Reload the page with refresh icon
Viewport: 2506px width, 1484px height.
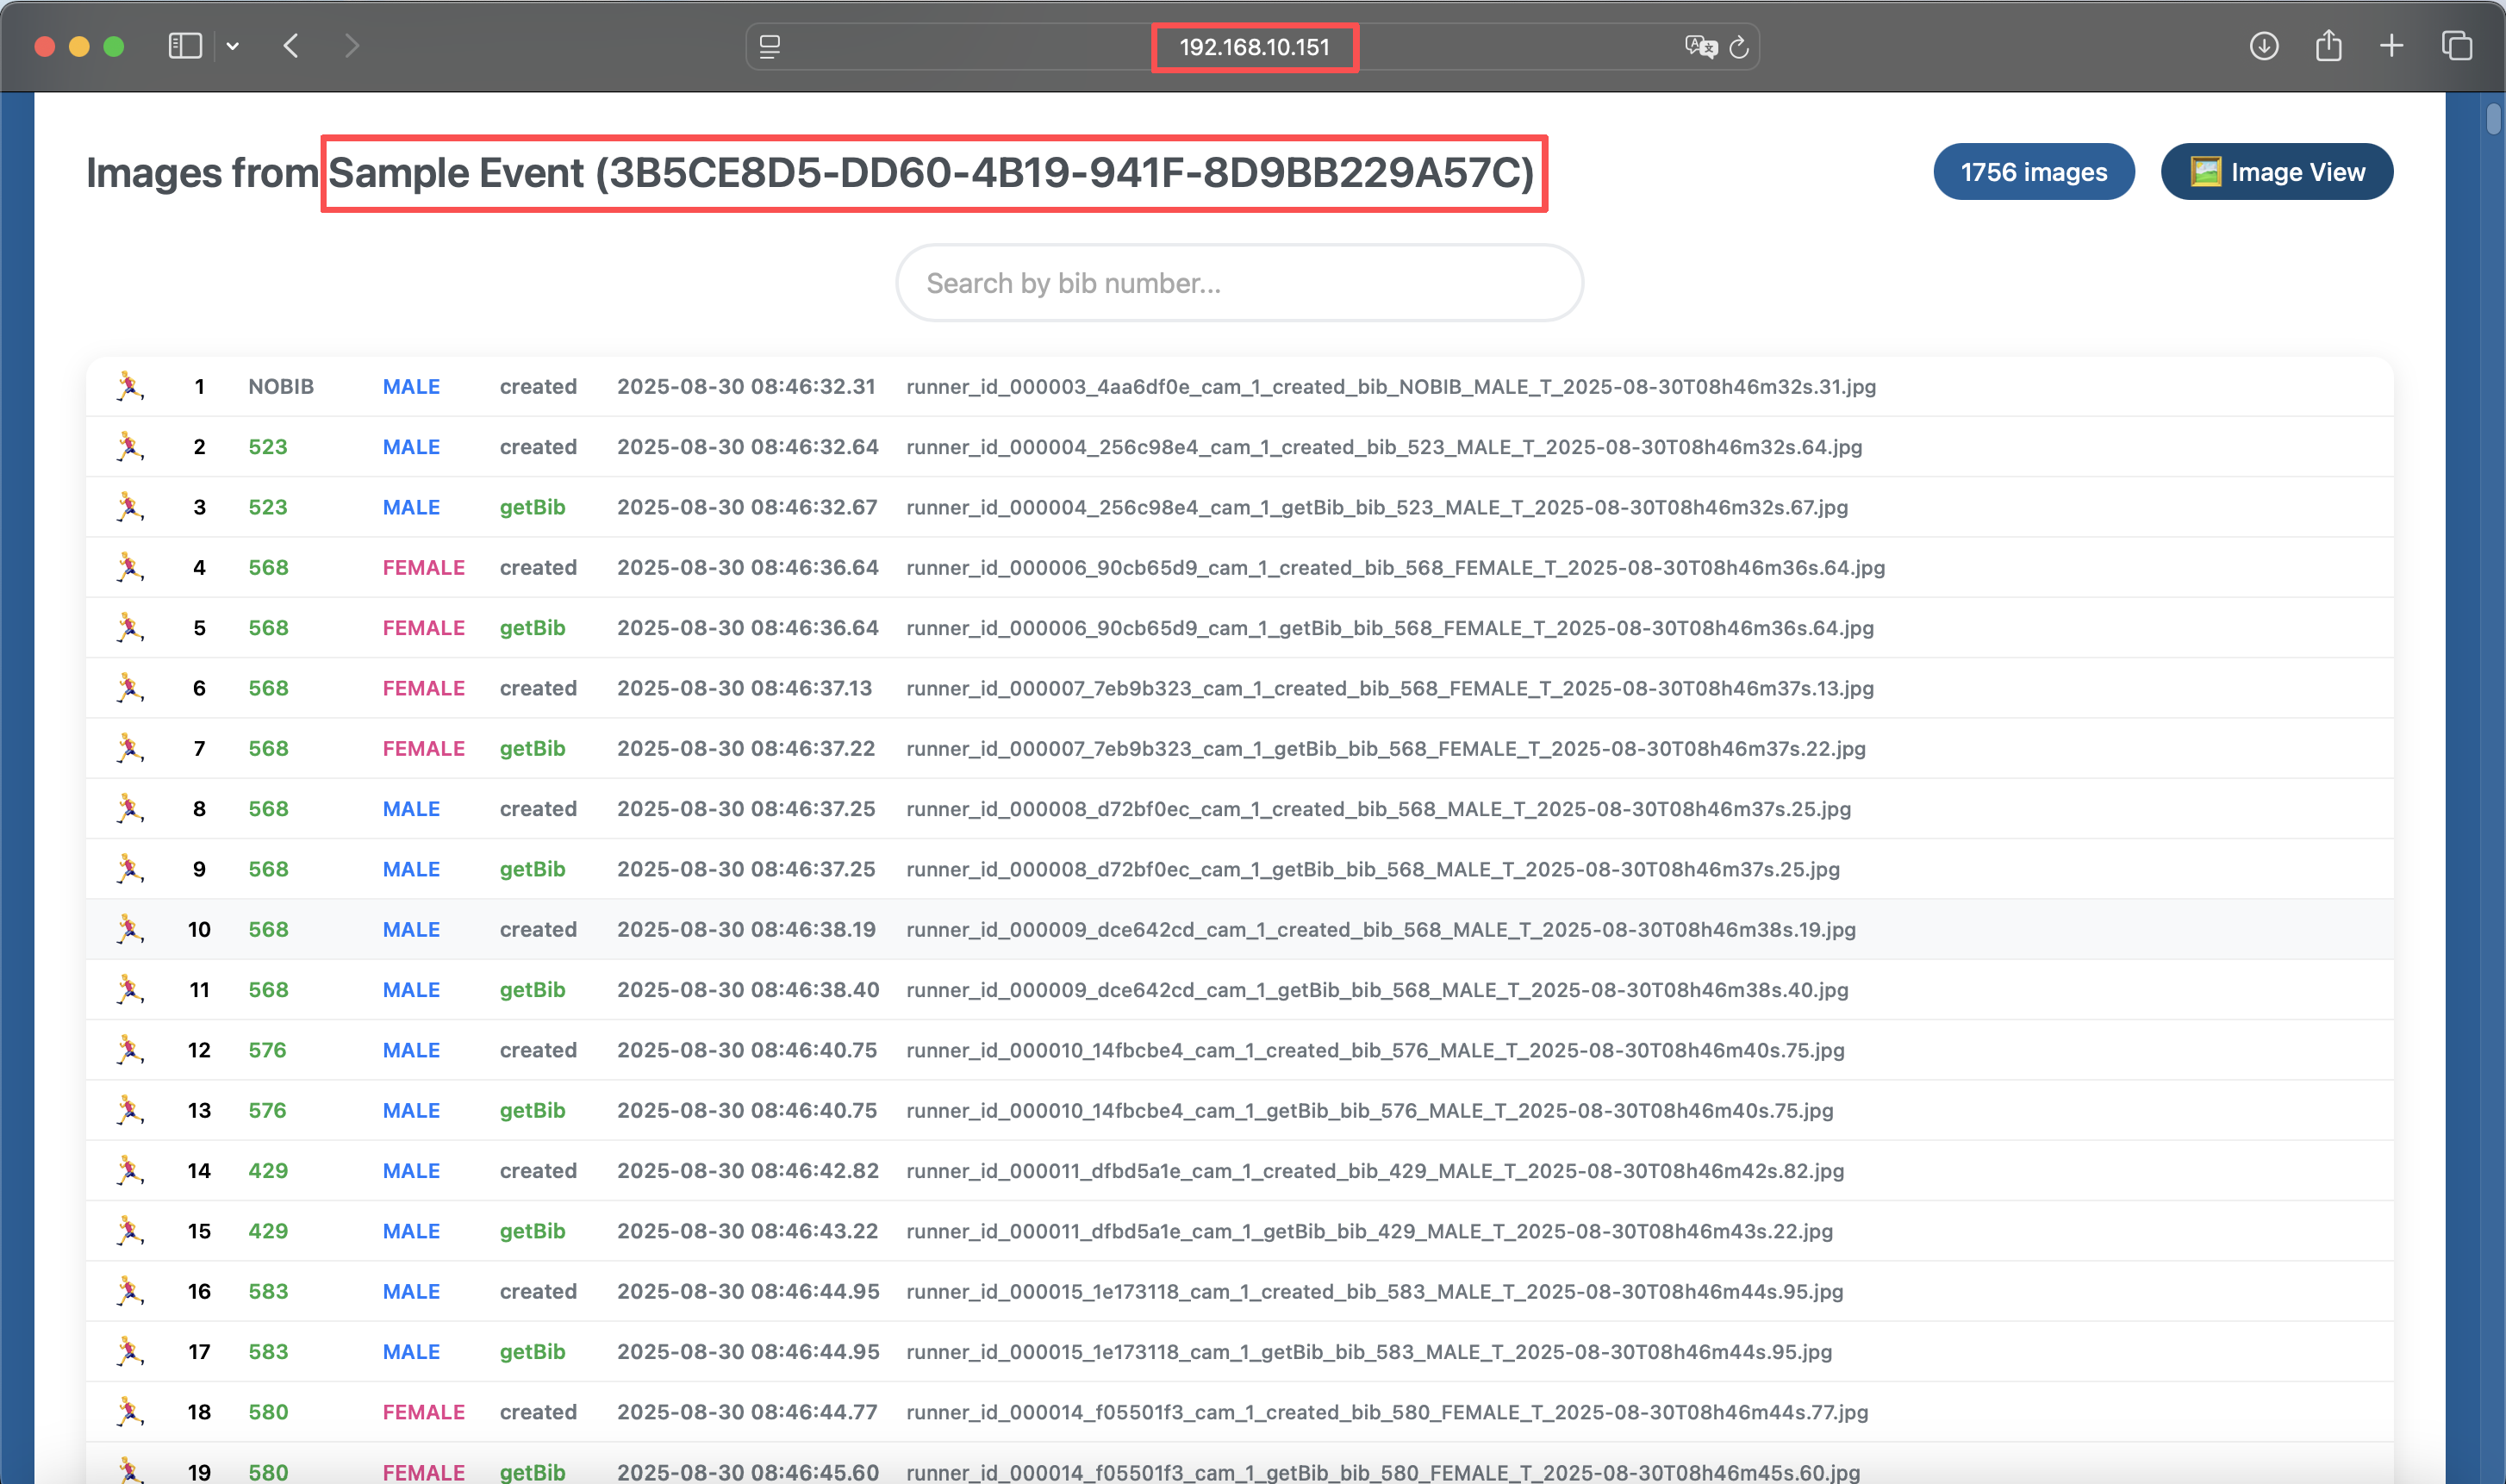pyautogui.click(x=1739, y=47)
